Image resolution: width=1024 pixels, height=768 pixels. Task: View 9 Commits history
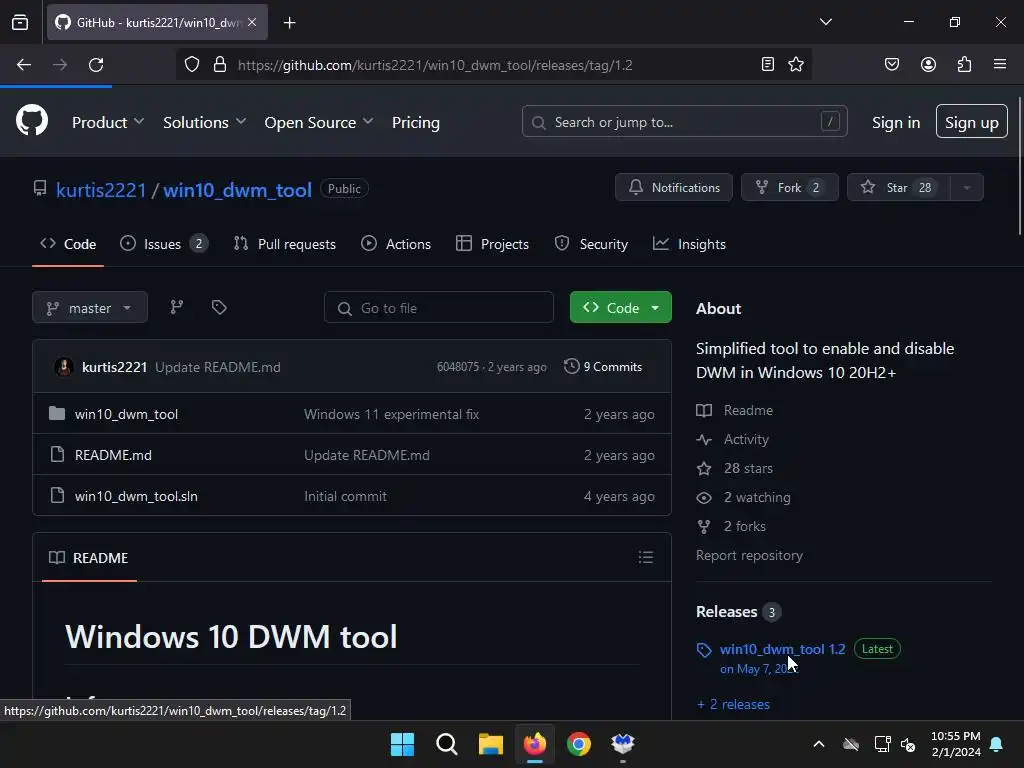pos(603,366)
